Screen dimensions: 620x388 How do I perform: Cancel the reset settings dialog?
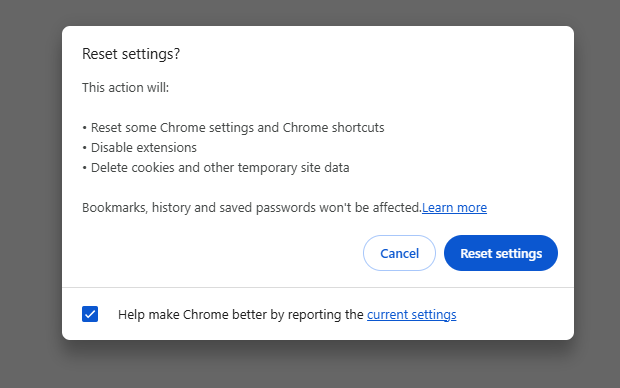(x=399, y=253)
